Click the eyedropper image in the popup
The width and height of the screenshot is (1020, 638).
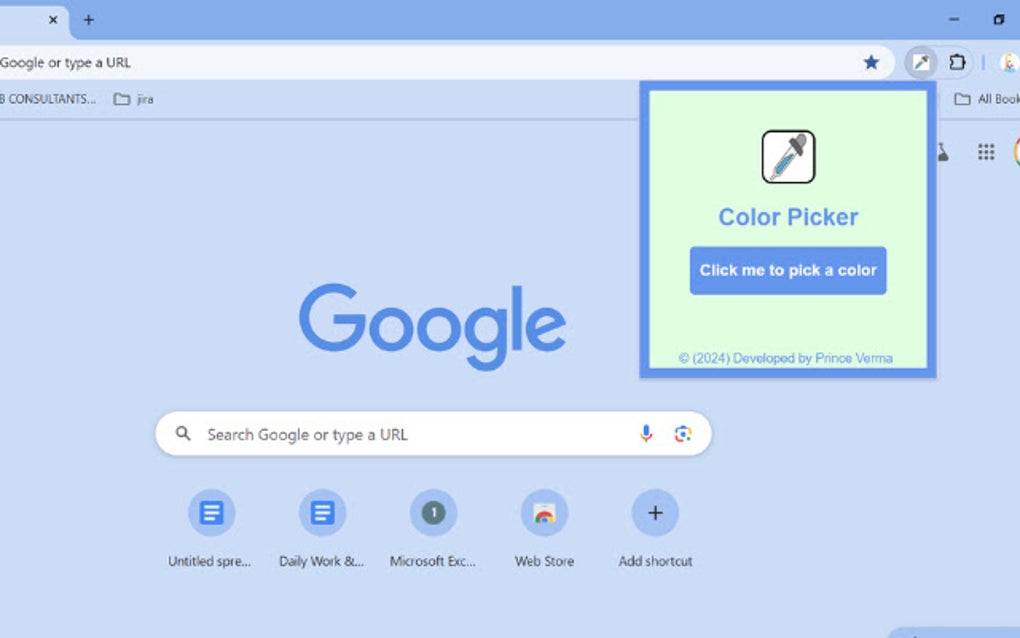788,156
